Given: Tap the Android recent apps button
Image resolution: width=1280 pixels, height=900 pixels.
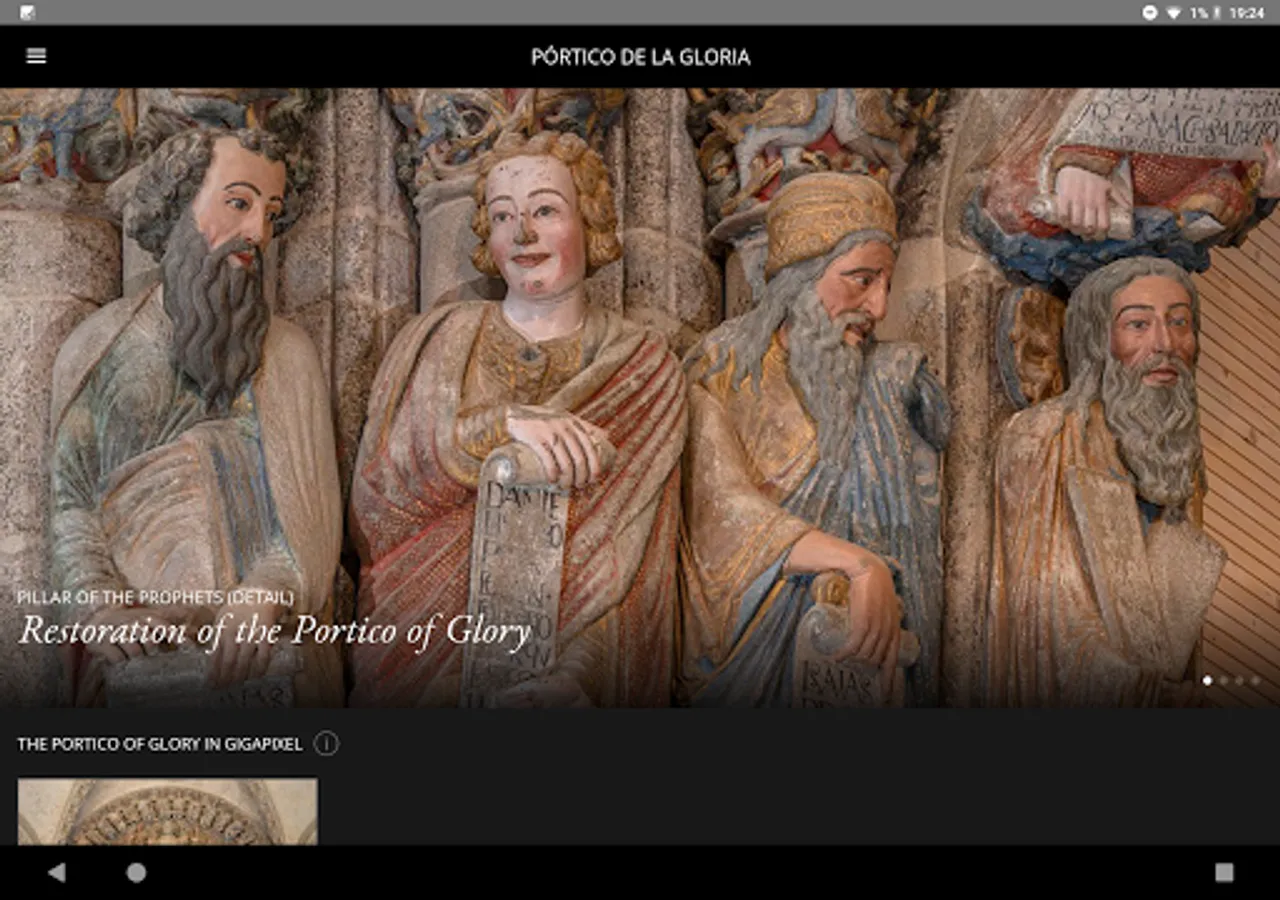Looking at the screenshot, I should pos(1224,872).
